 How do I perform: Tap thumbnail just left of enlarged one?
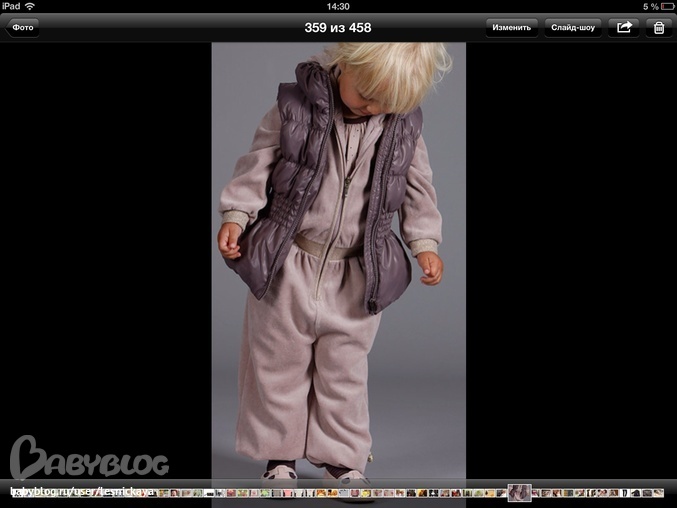[503, 493]
